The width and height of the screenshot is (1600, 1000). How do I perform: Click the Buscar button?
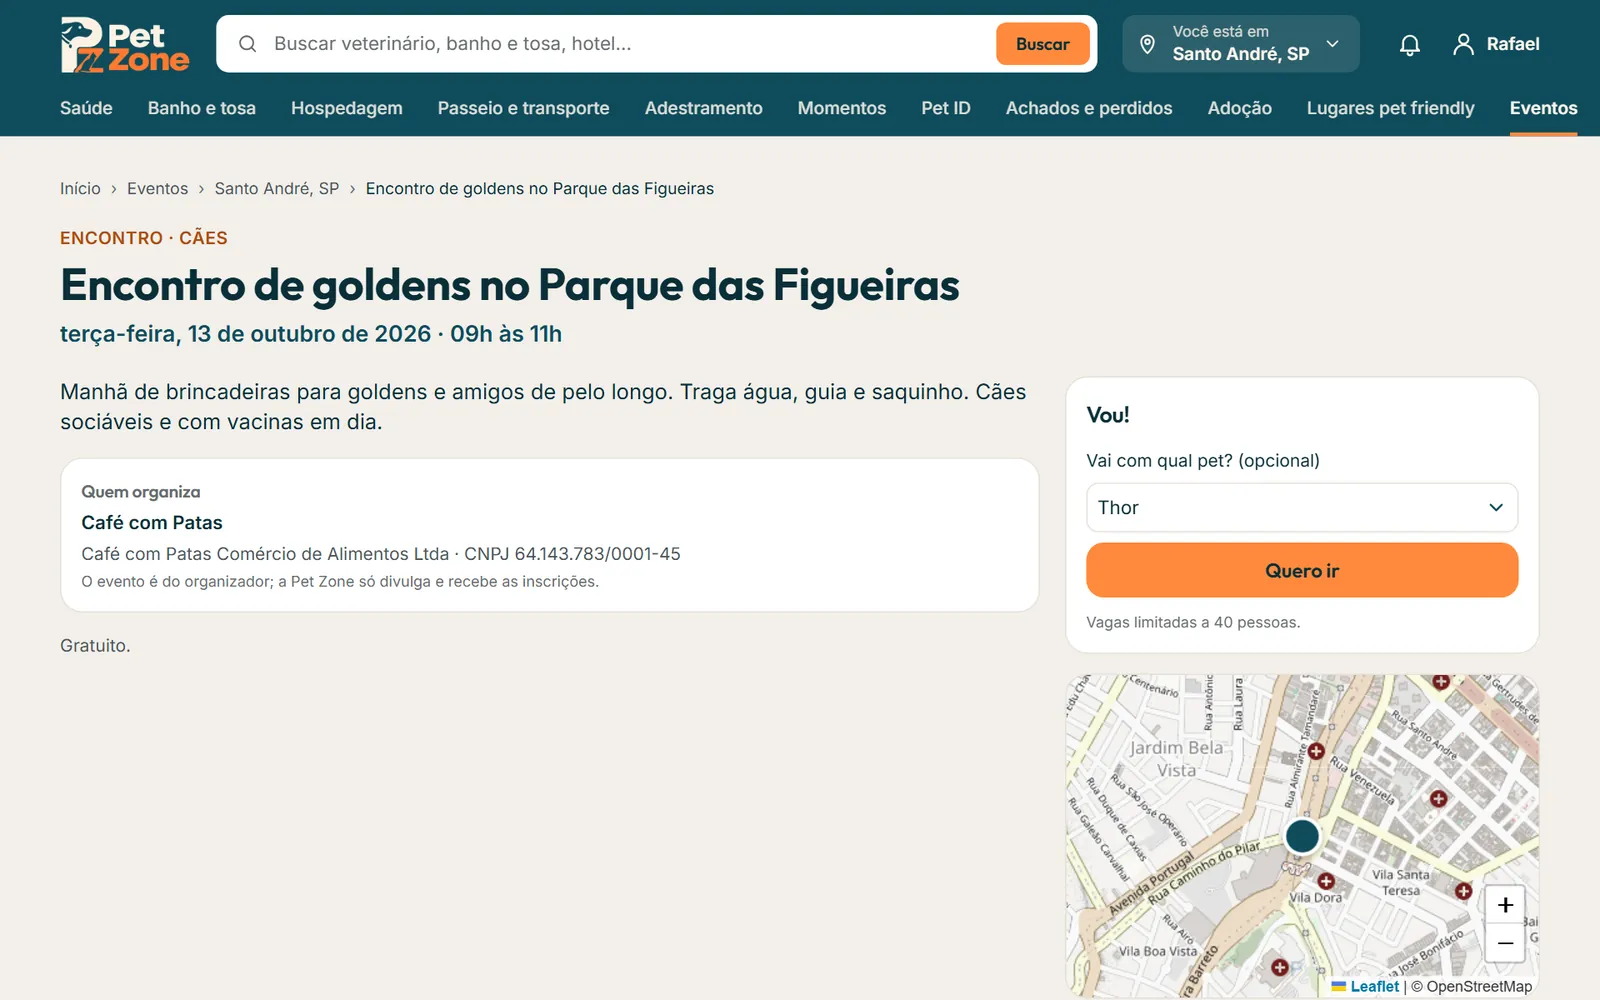[x=1043, y=44]
